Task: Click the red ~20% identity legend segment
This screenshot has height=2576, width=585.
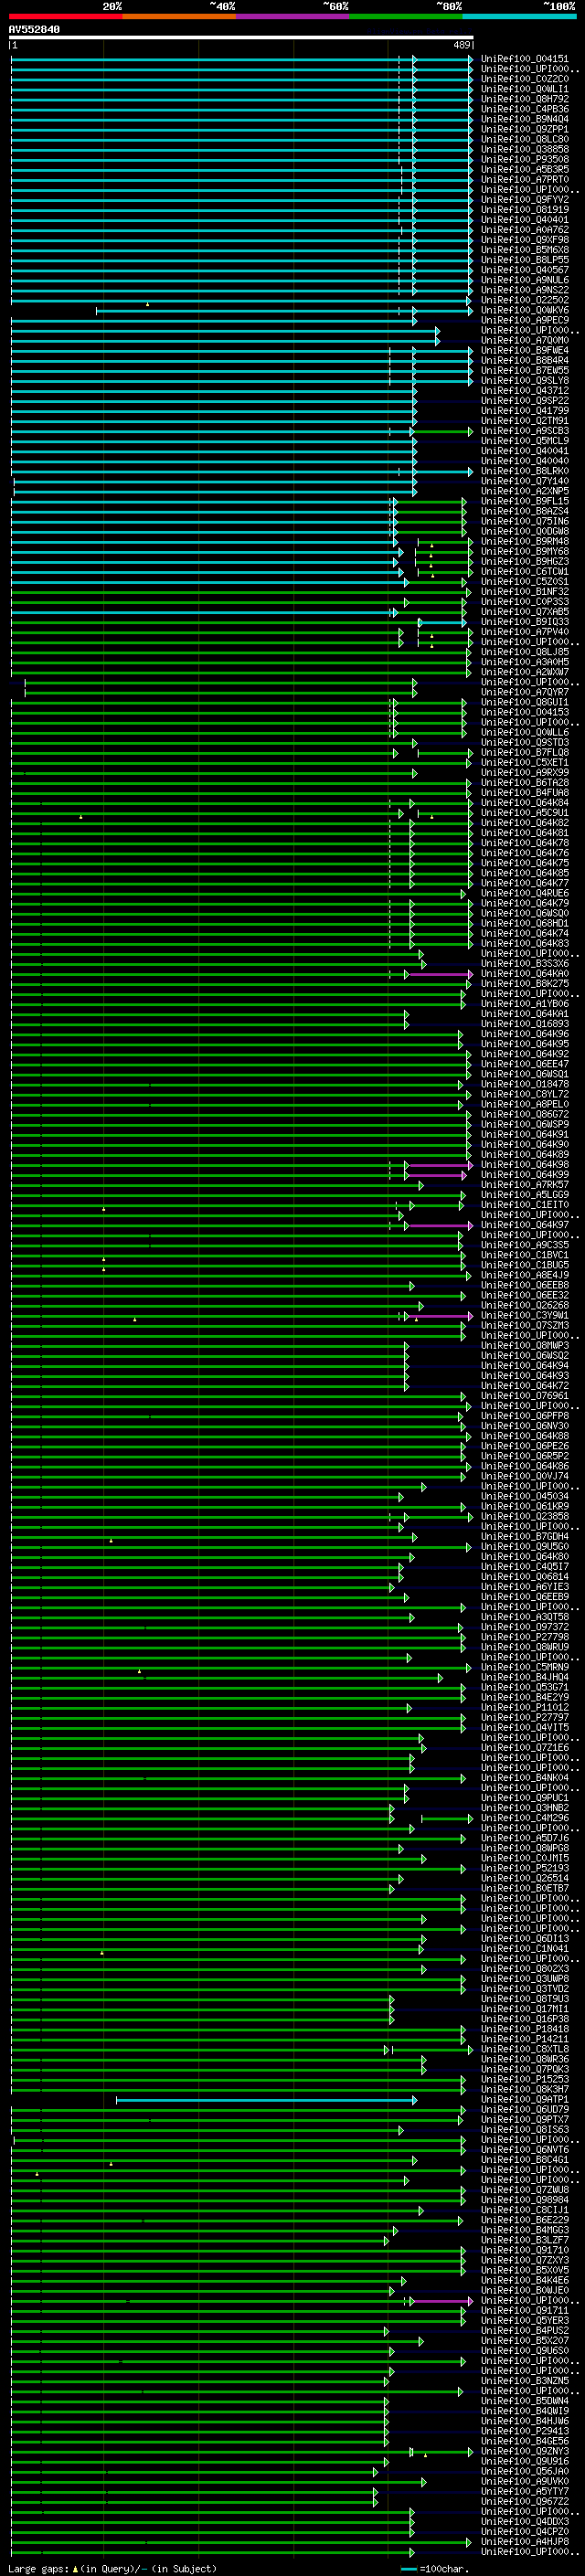Action: pyautogui.click(x=66, y=17)
